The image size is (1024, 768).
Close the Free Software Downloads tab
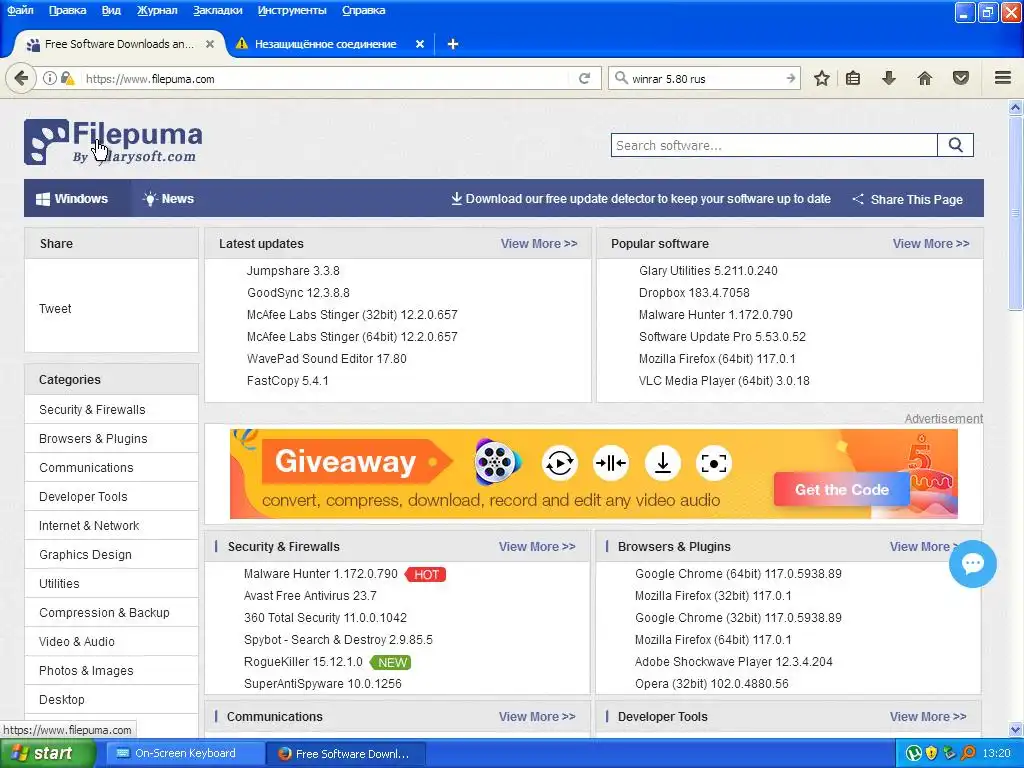coord(210,44)
